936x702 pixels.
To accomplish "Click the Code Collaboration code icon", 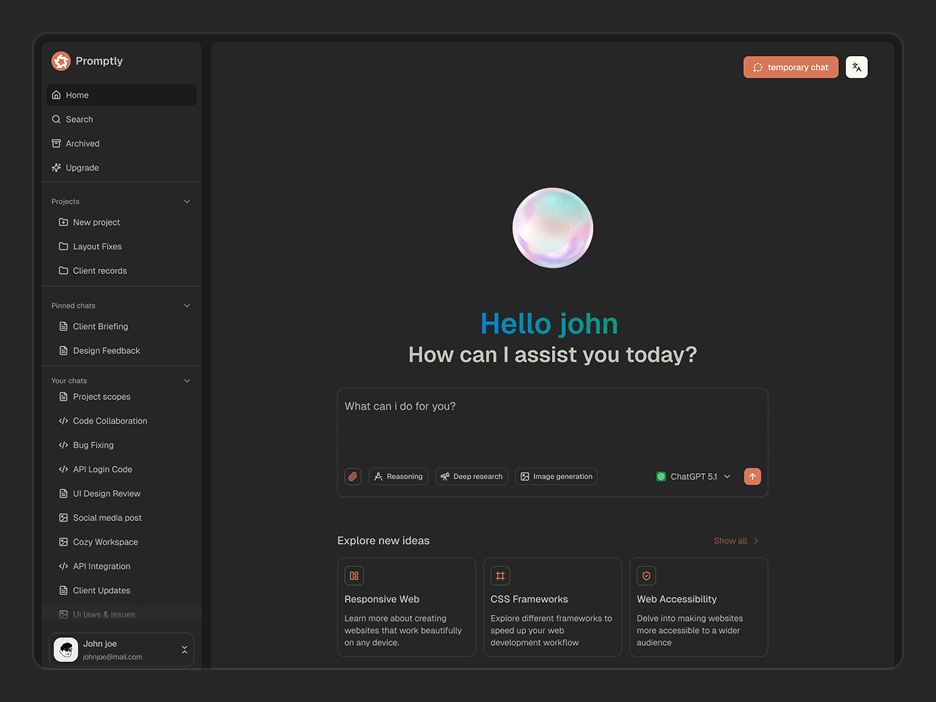I will tap(63, 421).
